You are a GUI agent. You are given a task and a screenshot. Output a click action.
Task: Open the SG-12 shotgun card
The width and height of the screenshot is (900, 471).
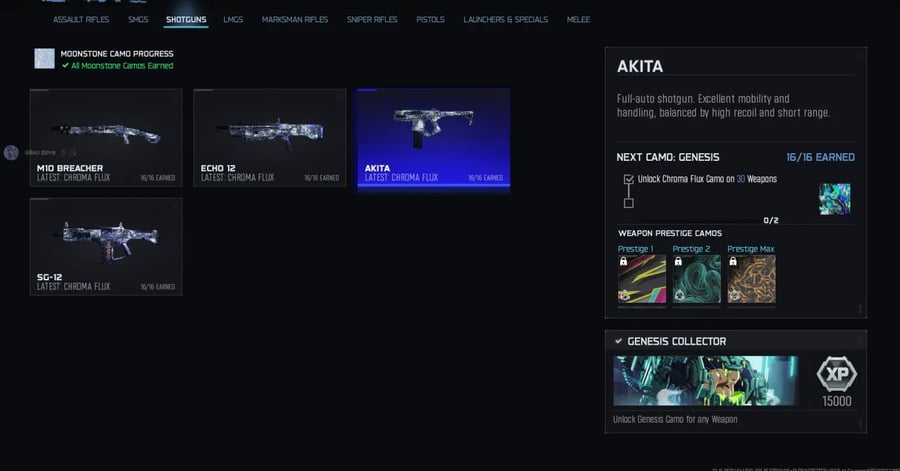pos(106,247)
